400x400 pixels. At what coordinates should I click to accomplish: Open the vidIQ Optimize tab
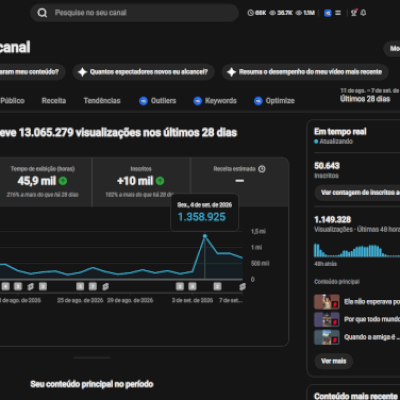(274, 101)
